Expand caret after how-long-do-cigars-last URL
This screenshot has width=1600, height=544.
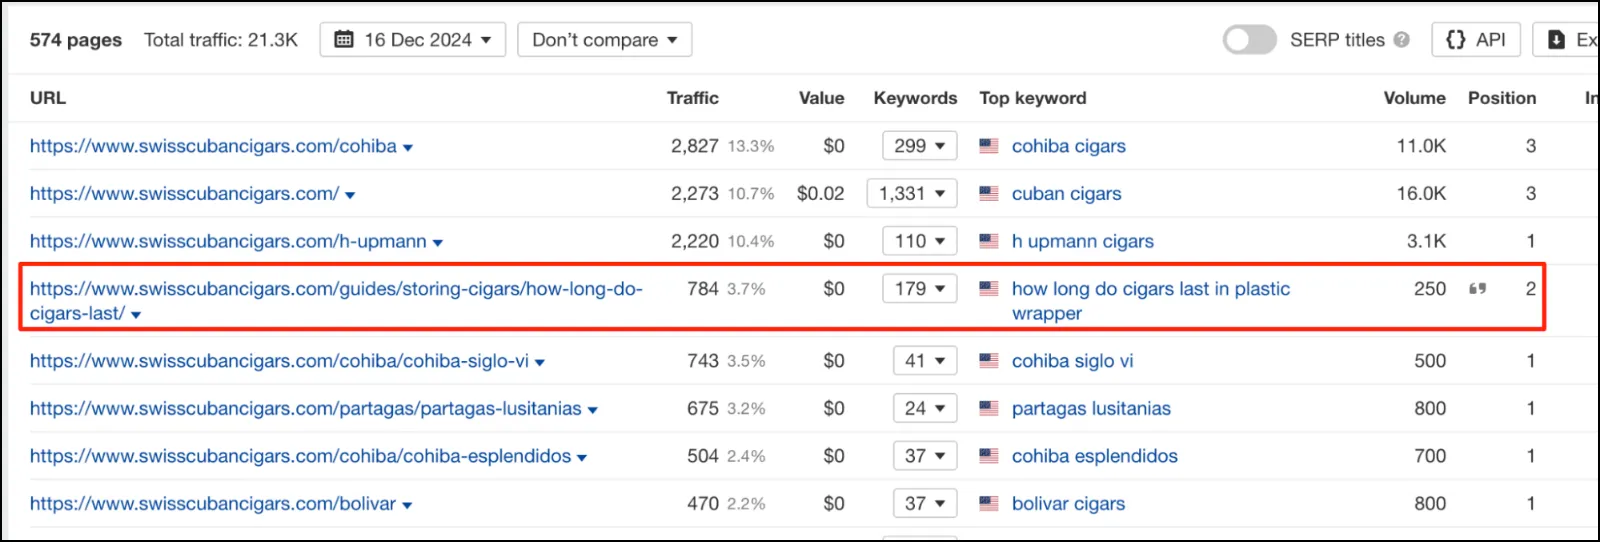(x=136, y=315)
